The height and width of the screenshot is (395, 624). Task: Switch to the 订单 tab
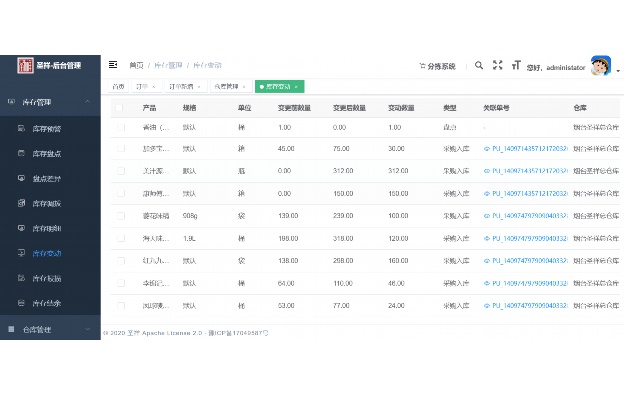point(146,86)
